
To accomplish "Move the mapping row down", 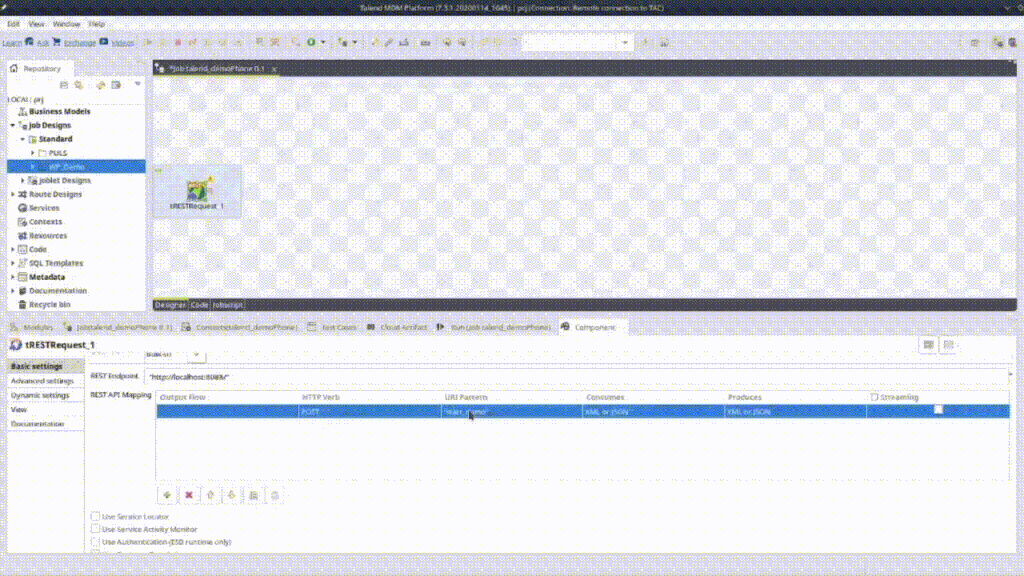I will (x=232, y=496).
